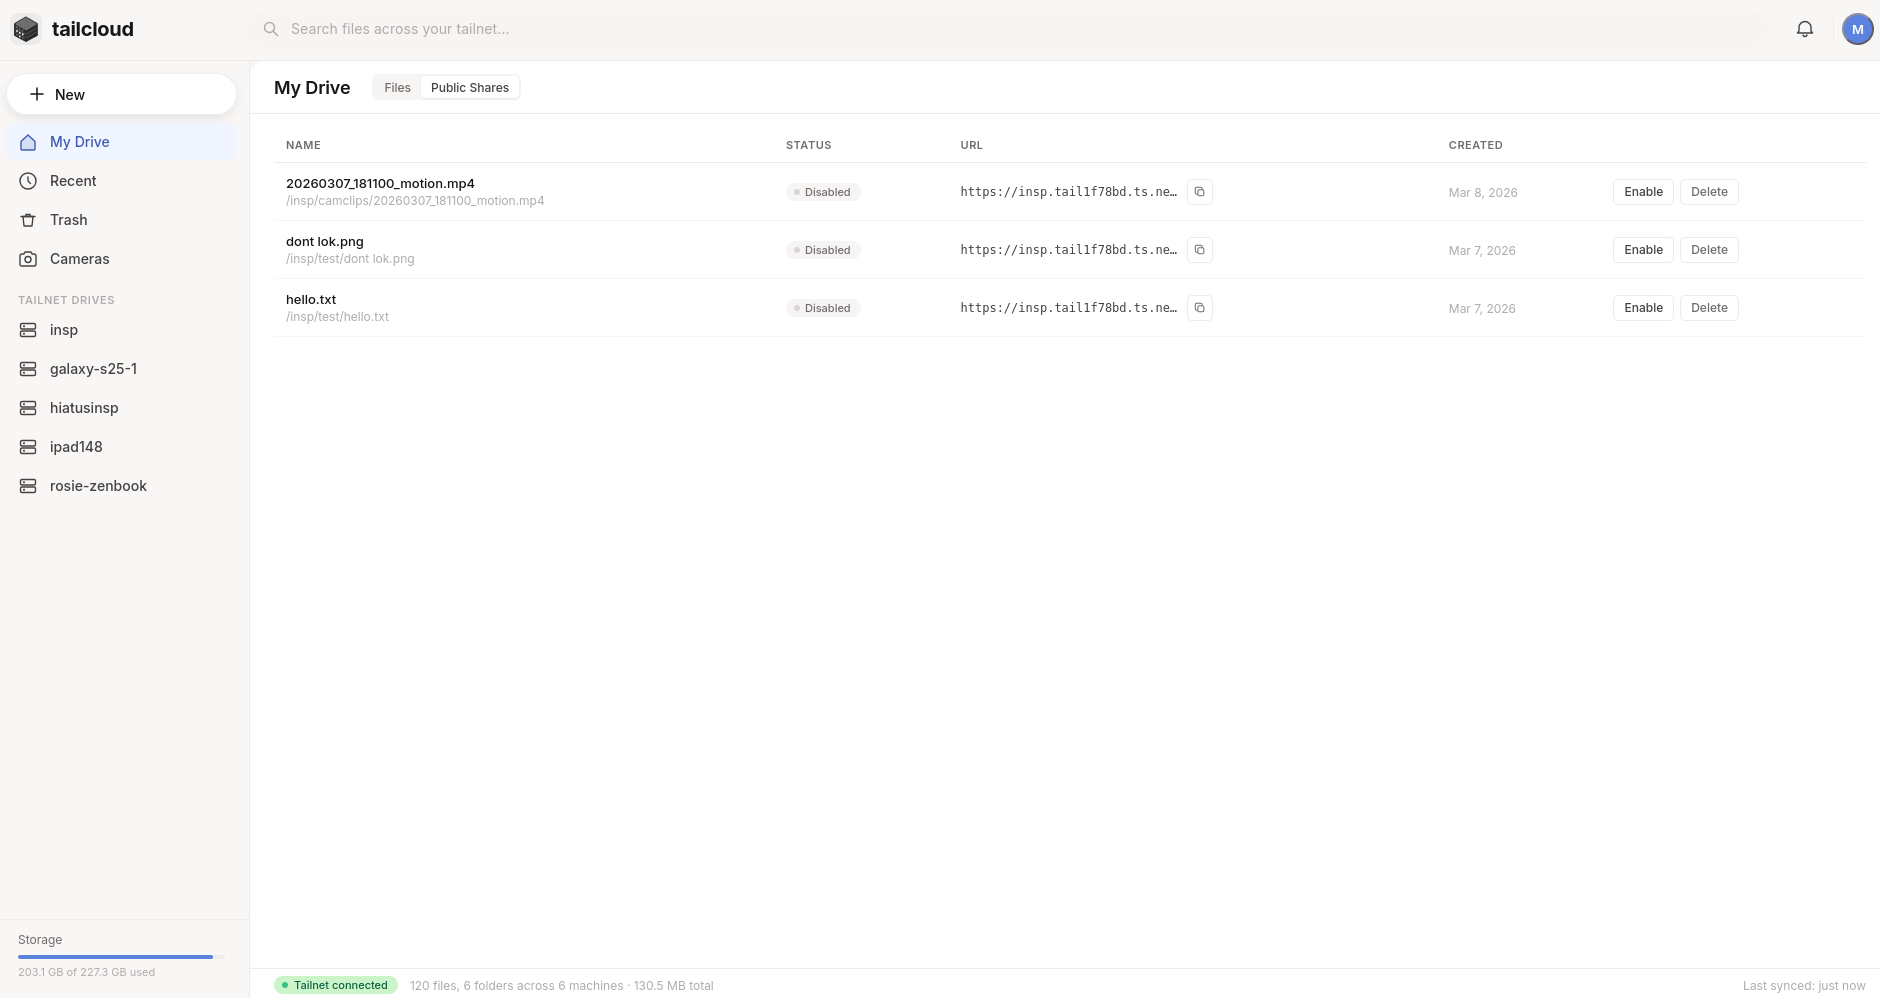Image resolution: width=1880 pixels, height=998 pixels.
Task: Click the STATUS column header
Action: pyautogui.click(x=808, y=145)
